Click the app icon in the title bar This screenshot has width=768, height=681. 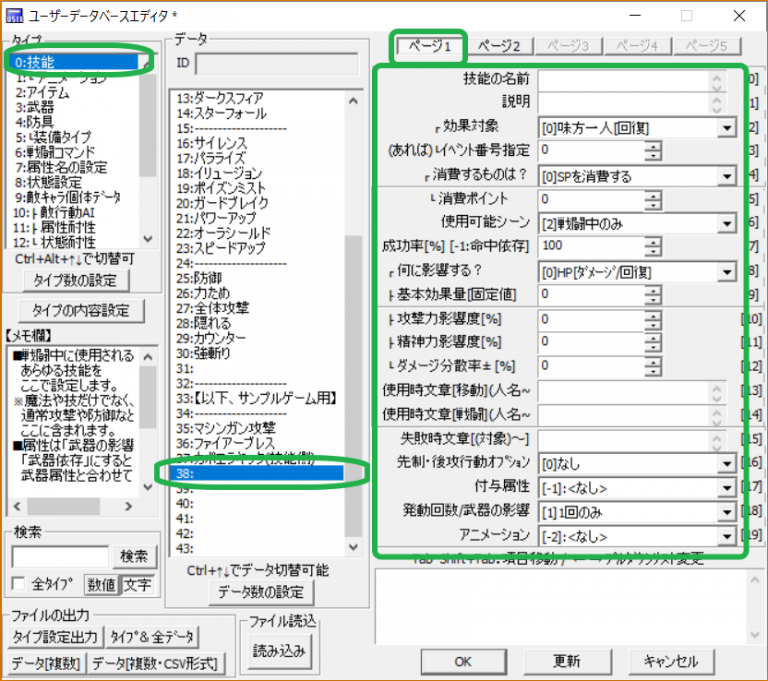[15, 16]
